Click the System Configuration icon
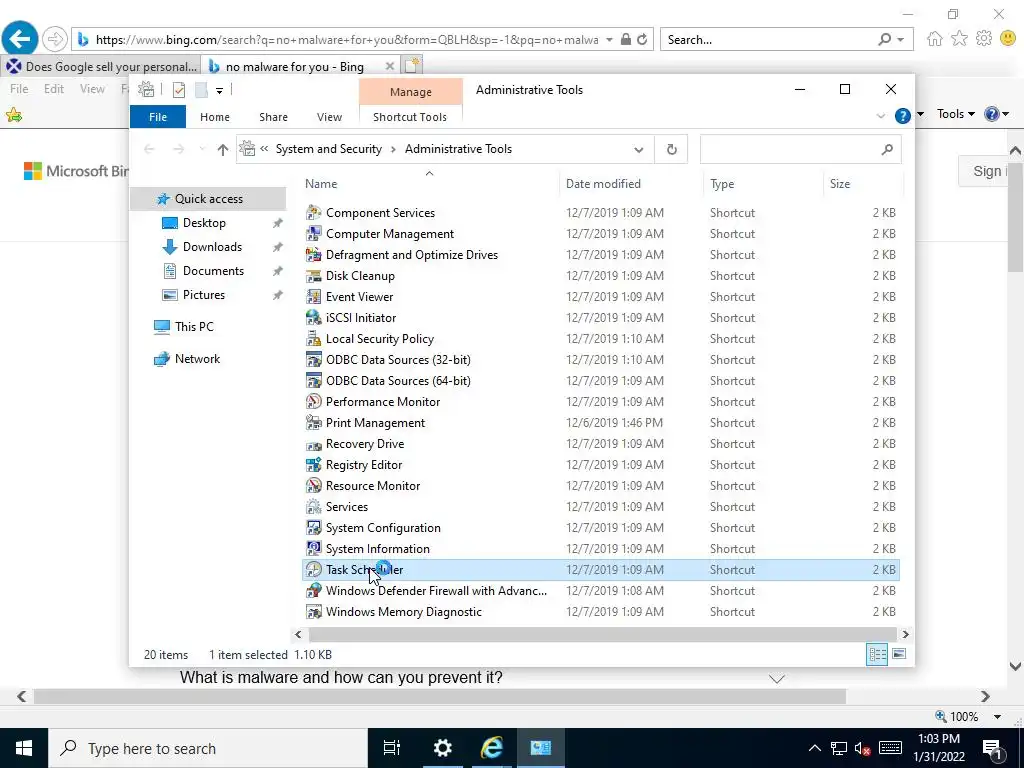Image resolution: width=1024 pixels, height=768 pixels. point(314,528)
